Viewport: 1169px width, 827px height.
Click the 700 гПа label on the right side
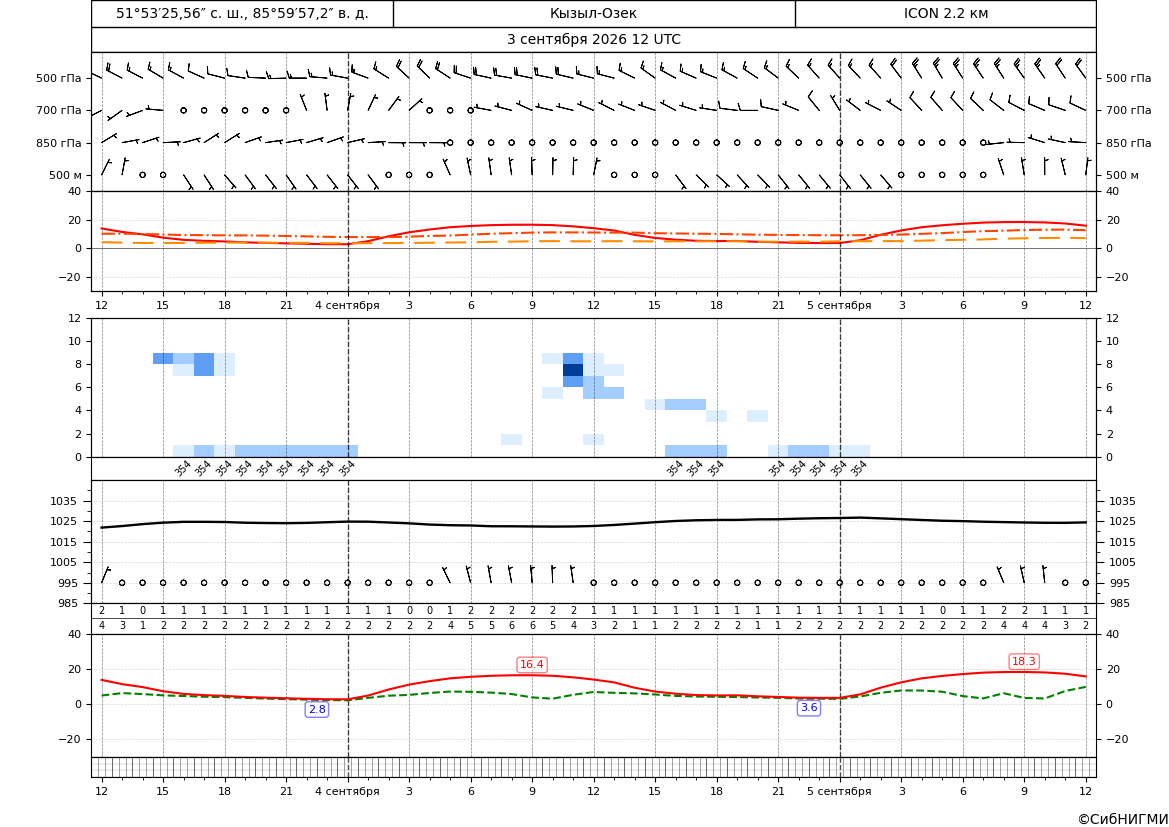1128,110
